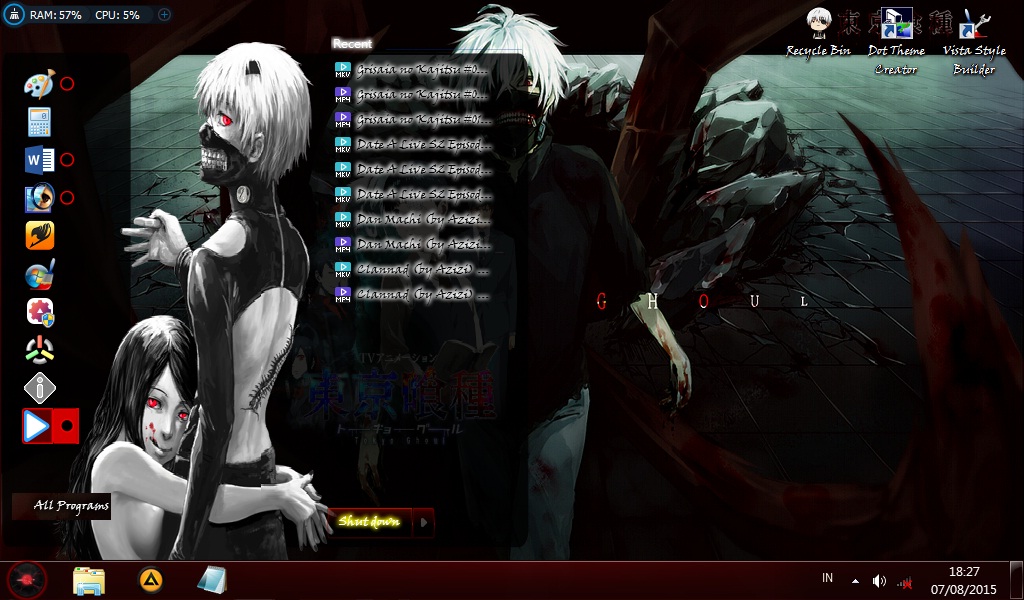The image size is (1024, 600).
Task: Open the clock showing 18:27
Action: (964, 580)
